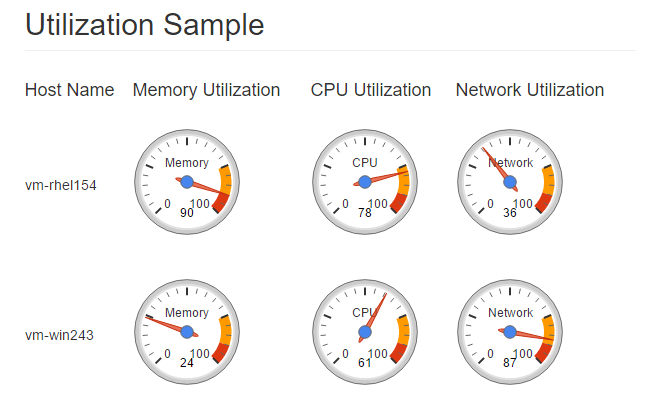Click the 90 reading on Memory gauge
The width and height of the screenshot is (650, 404).
coord(186,213)
